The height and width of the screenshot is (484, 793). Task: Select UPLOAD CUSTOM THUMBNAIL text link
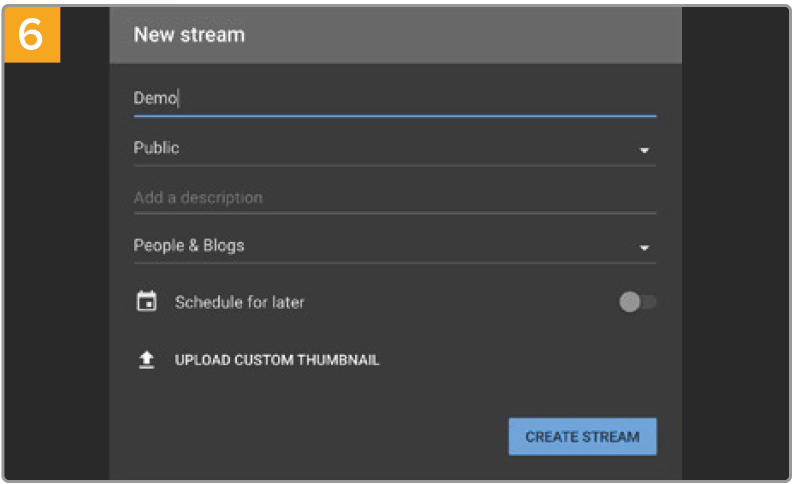coord(277,360)
